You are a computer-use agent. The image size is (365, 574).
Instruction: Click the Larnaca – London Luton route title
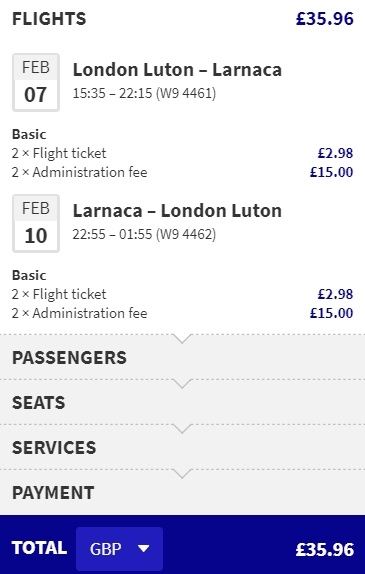tap(177, 210)
